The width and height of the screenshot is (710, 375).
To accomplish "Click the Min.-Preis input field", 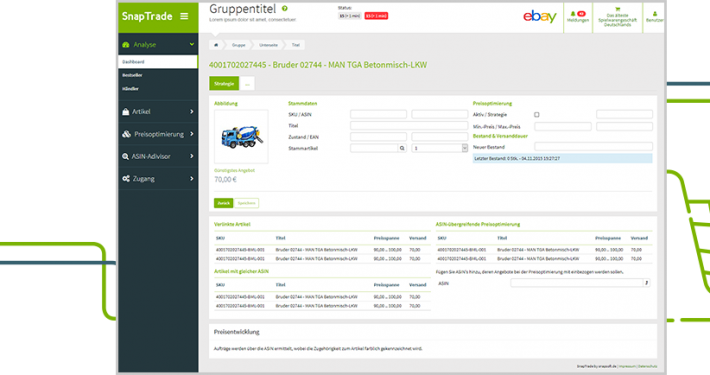I will [x=563, y=126].
